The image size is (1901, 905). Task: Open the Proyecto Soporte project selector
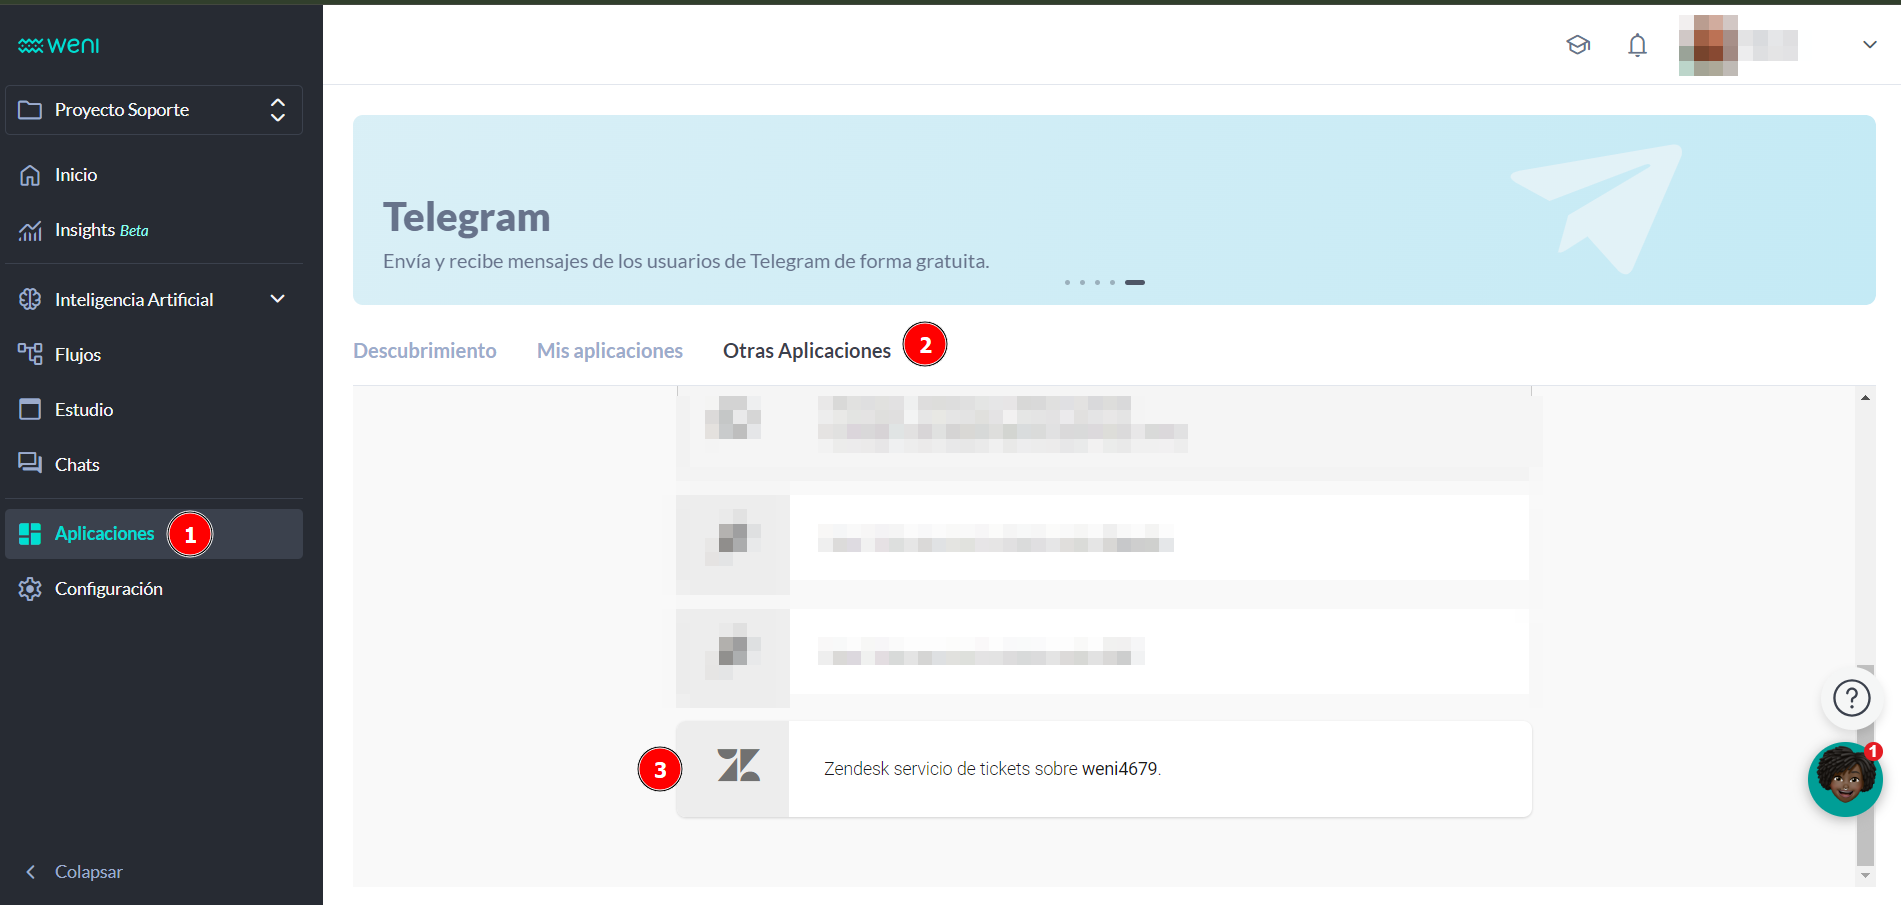pos(154,110)
